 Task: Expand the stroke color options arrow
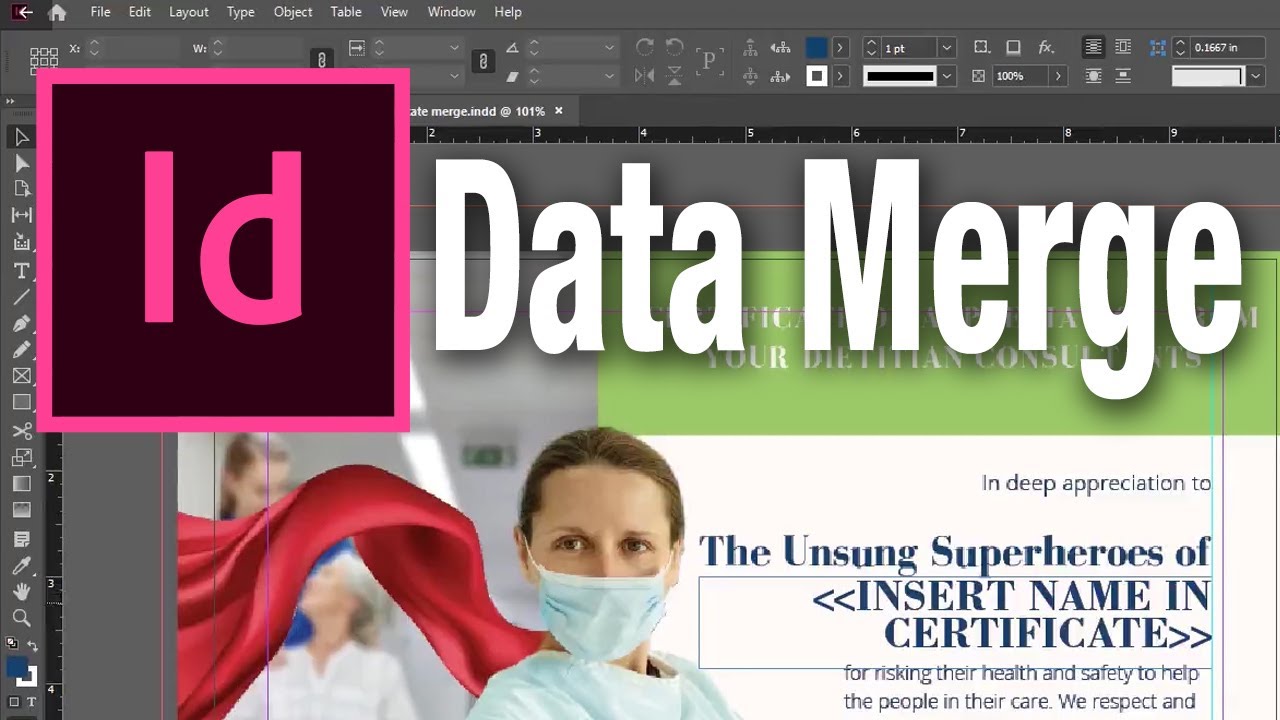click(x=840, y=75)
